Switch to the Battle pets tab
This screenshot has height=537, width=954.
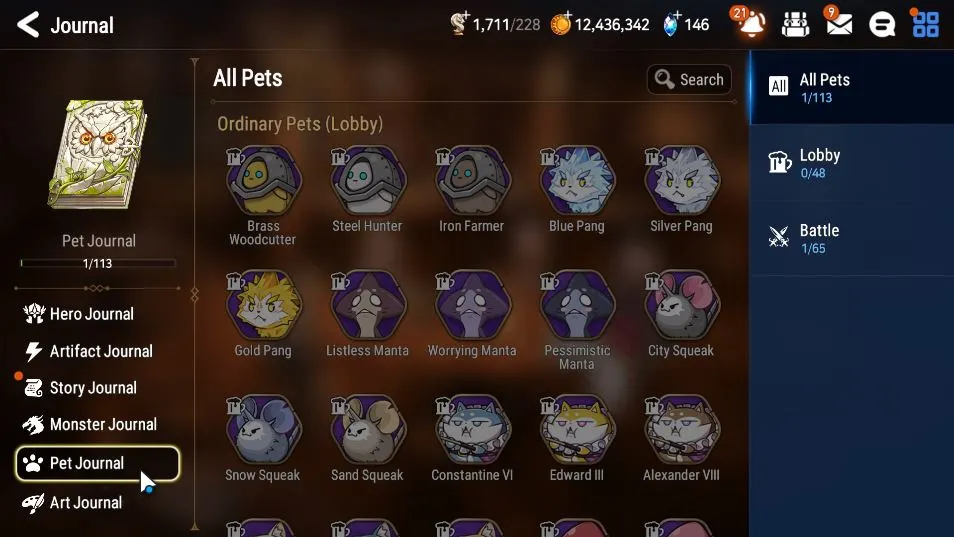click(852, 238)
